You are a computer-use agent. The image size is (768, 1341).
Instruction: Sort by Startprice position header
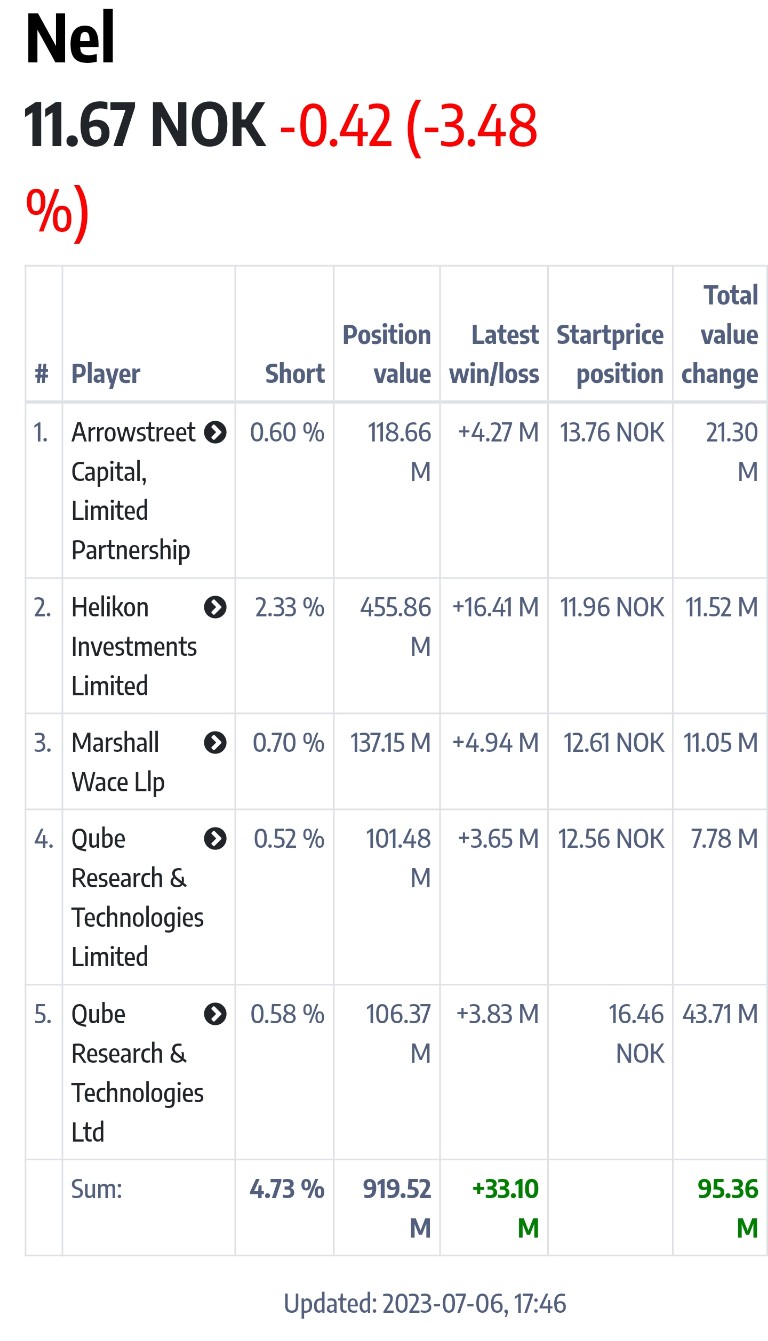point(610,354)
